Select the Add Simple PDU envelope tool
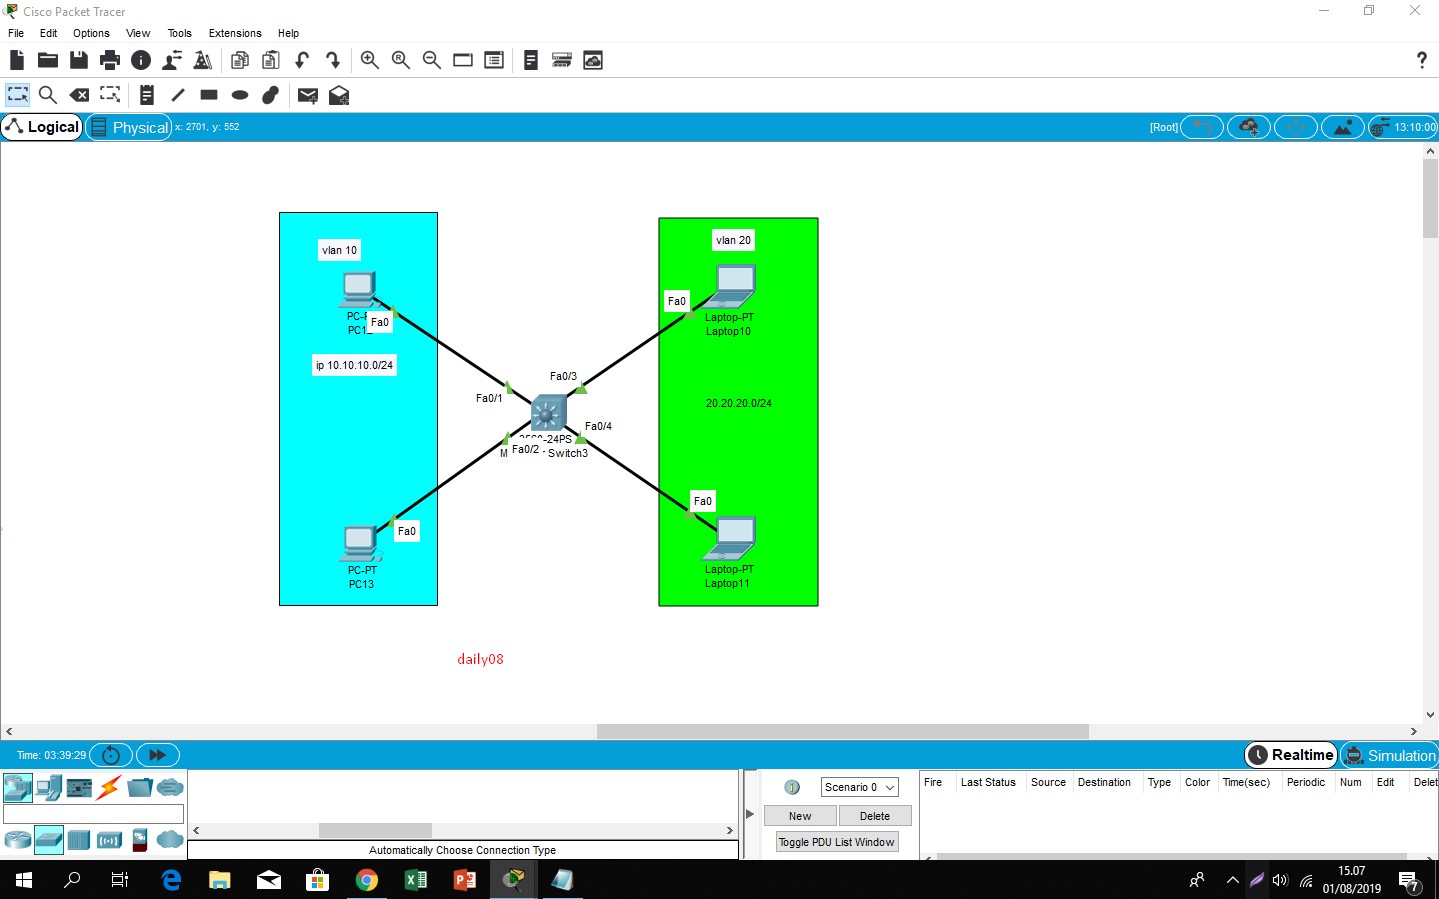Screen dimensions: 1439x899 coord(307,94)
